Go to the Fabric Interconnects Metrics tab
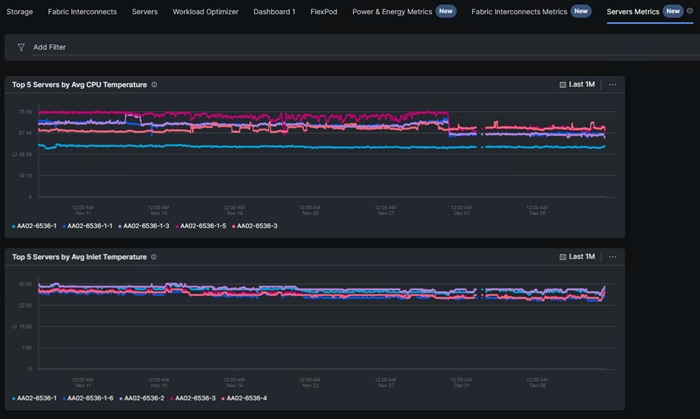The width and height of the screenshot is (700, 419). tap(519, 12)
